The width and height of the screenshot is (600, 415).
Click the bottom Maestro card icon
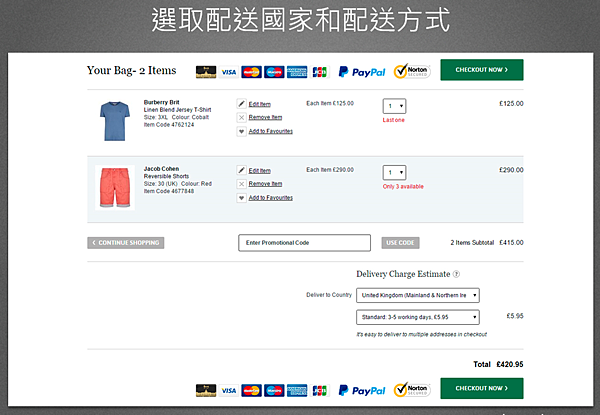tap(274, 391)
